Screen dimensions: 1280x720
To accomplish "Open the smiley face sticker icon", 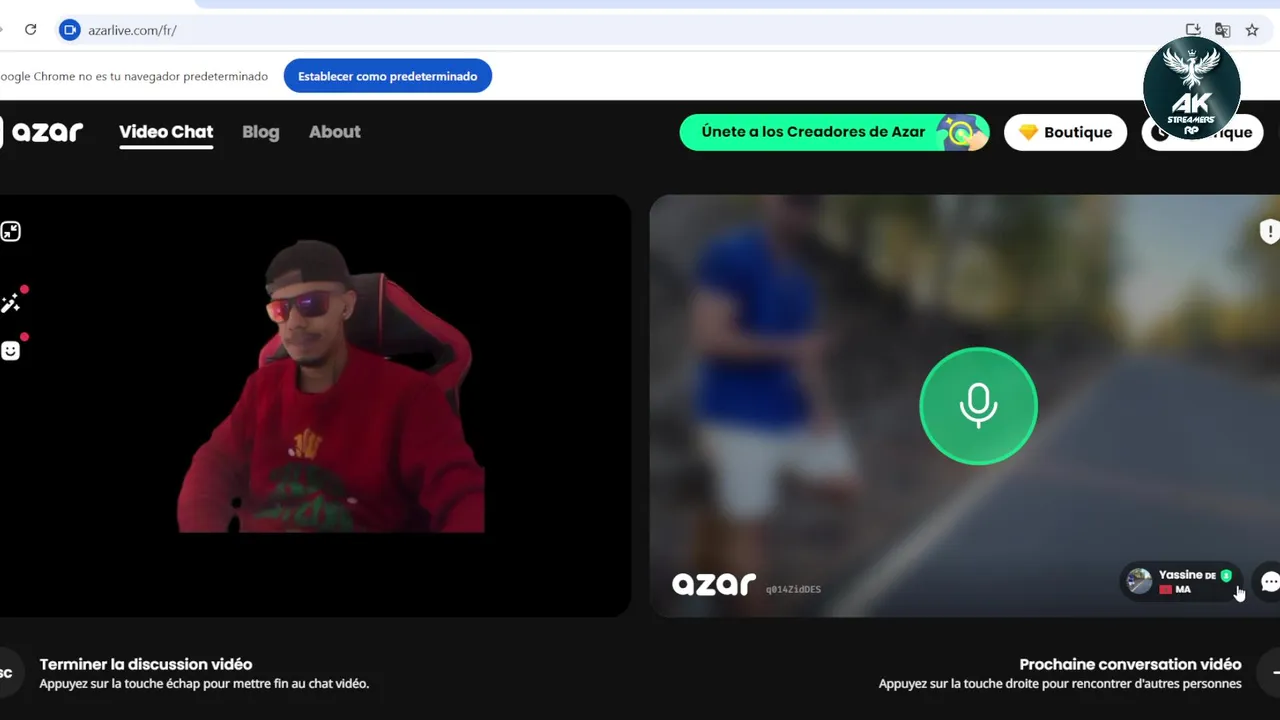I will pyautogui.click(x=11, y=351).
